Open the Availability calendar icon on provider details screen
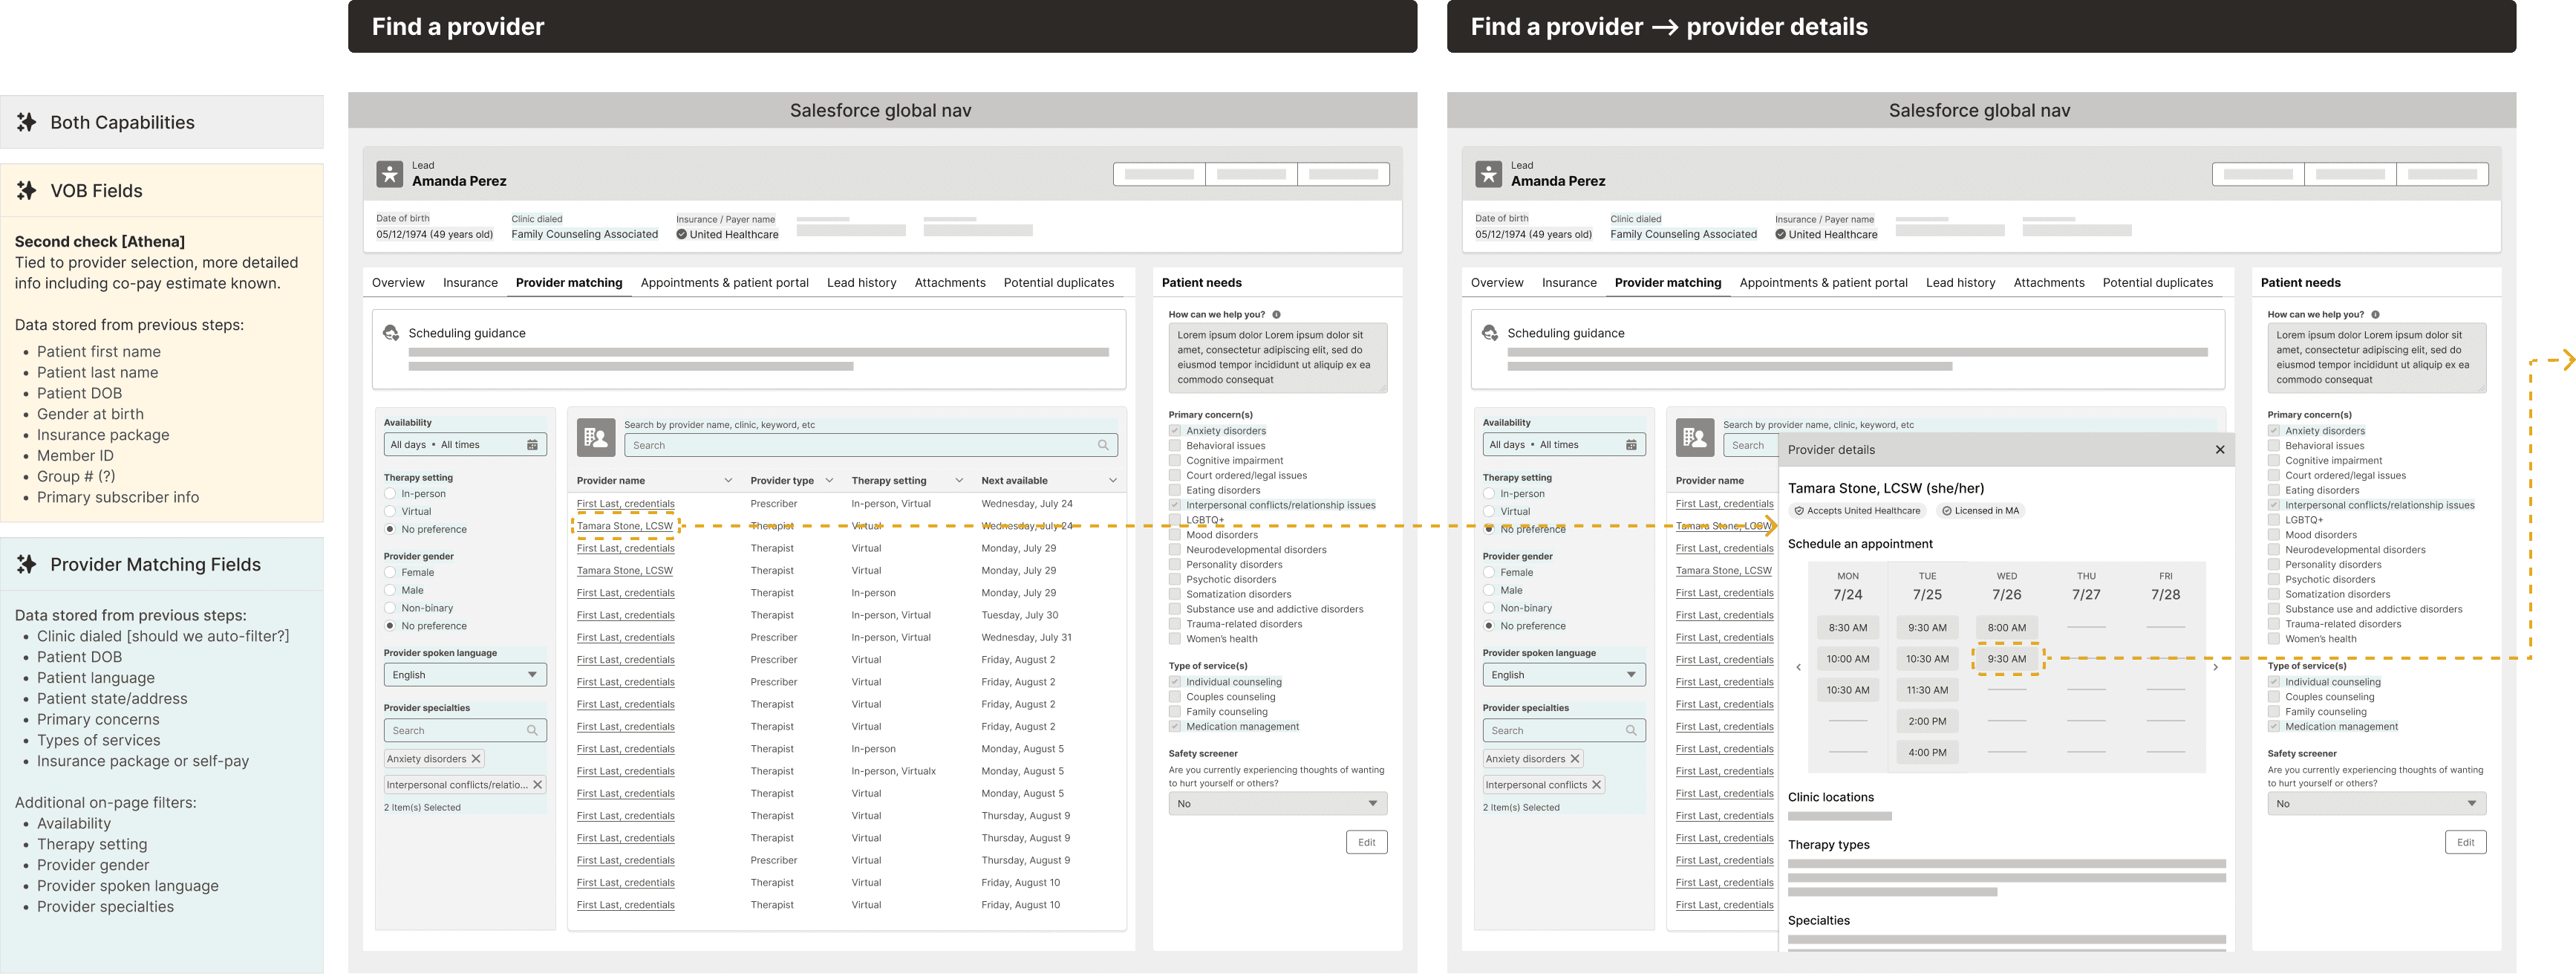Screen dimensions: 2576x974 point(1631,445)
